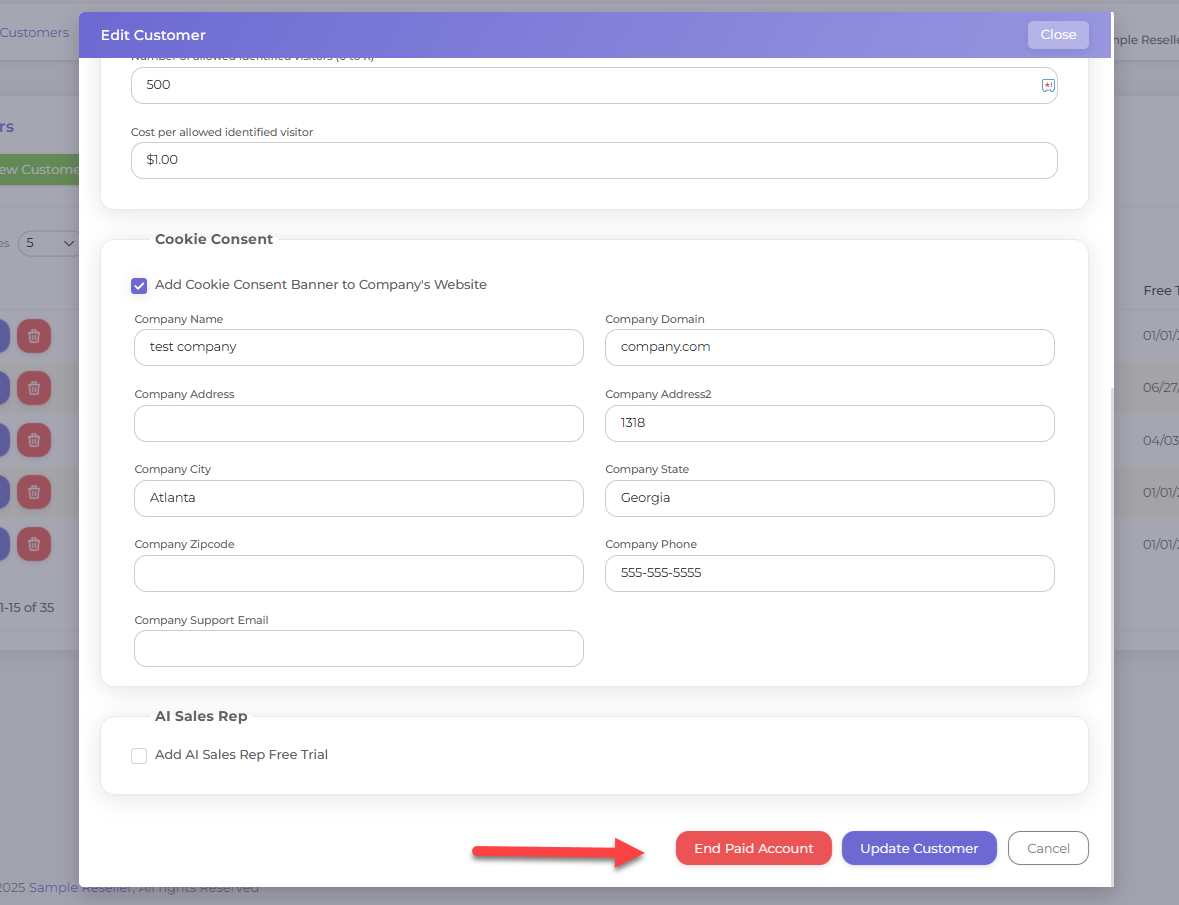Image resolution: width=1179 pixels, height=905 pixels.
Task: Edit the Company Phone field
Action: [x=829, y=573]
